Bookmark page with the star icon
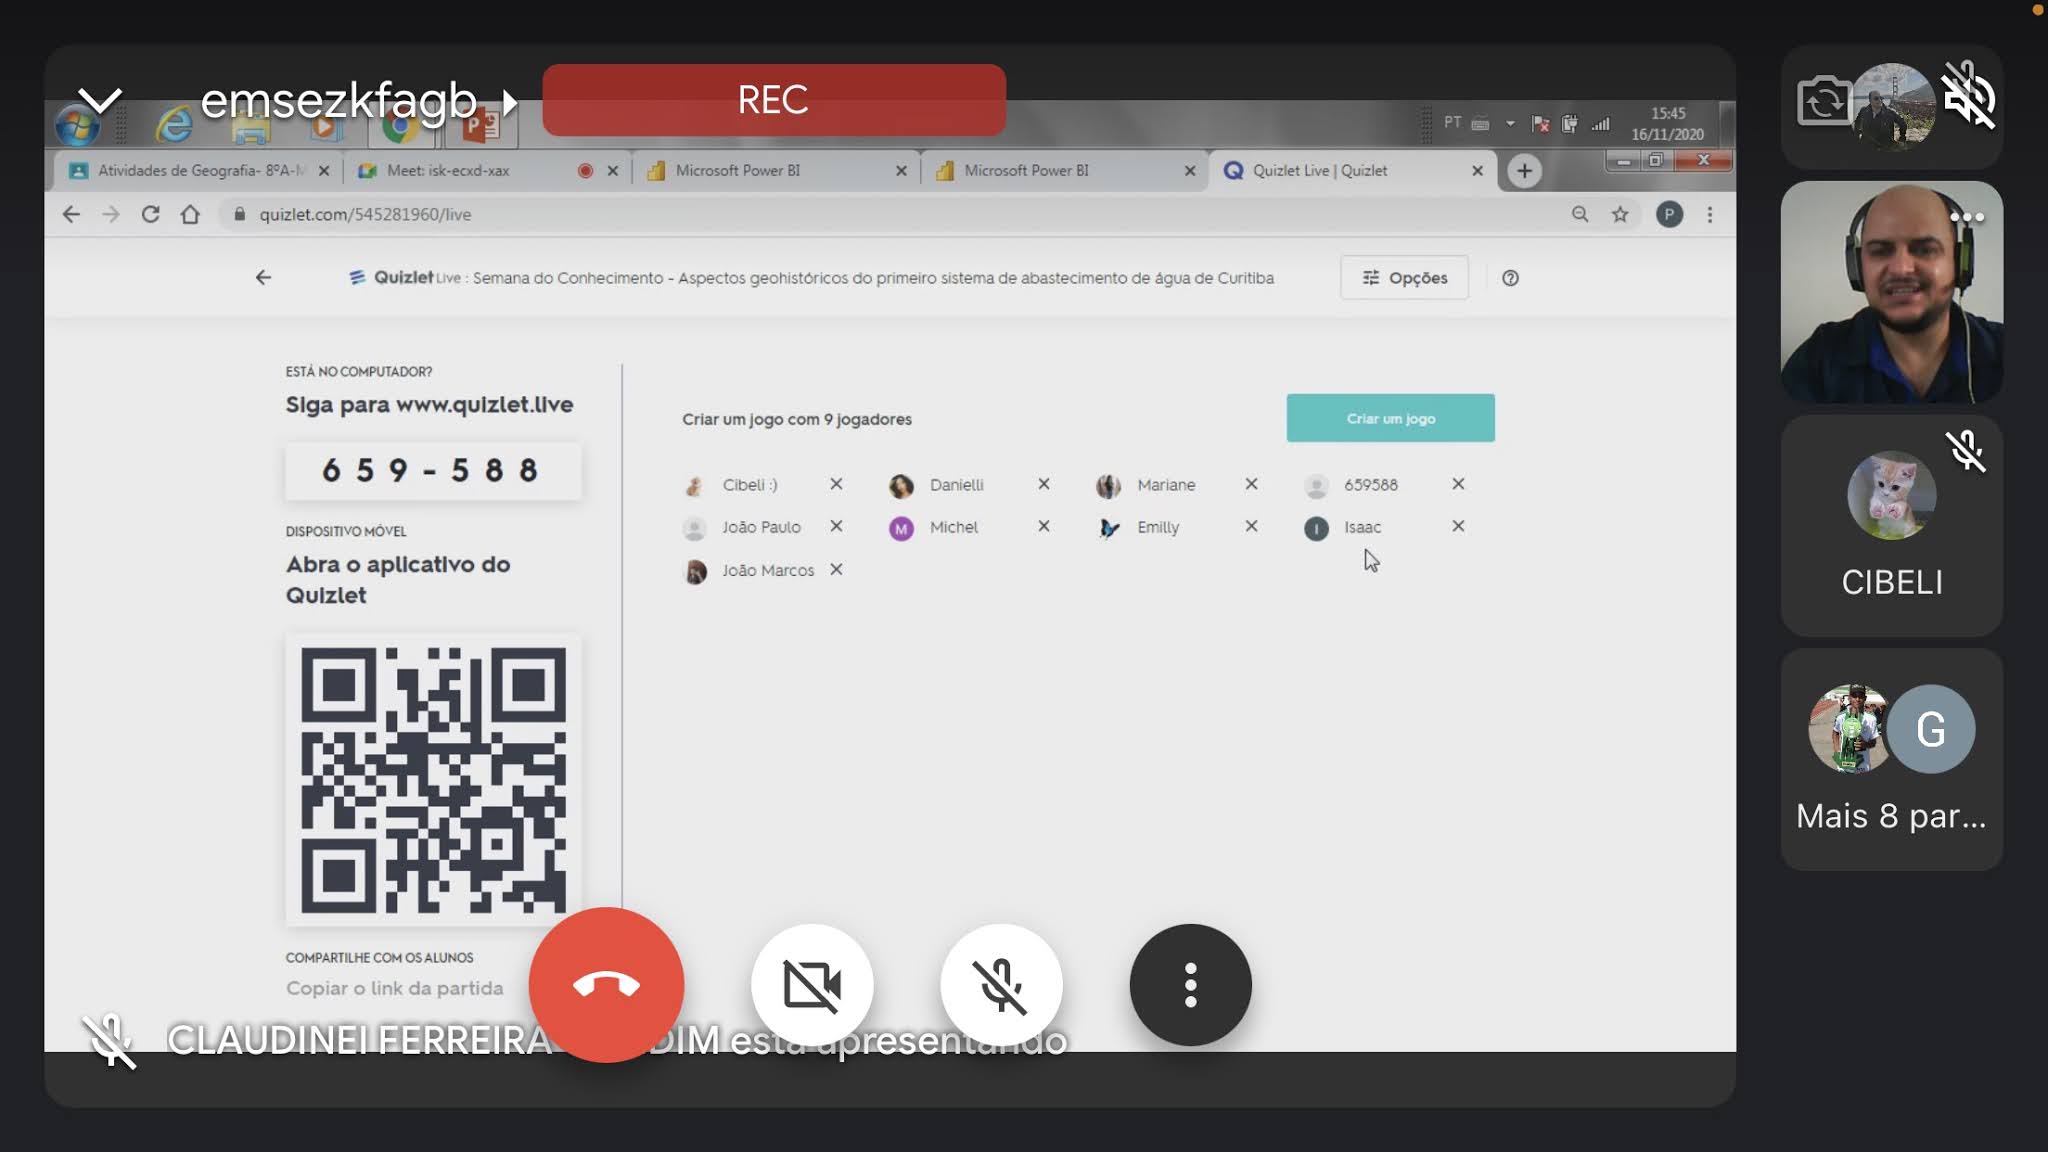Screen dimensions: 2048x1152 pyautogui.click(x=1620, y=214)
